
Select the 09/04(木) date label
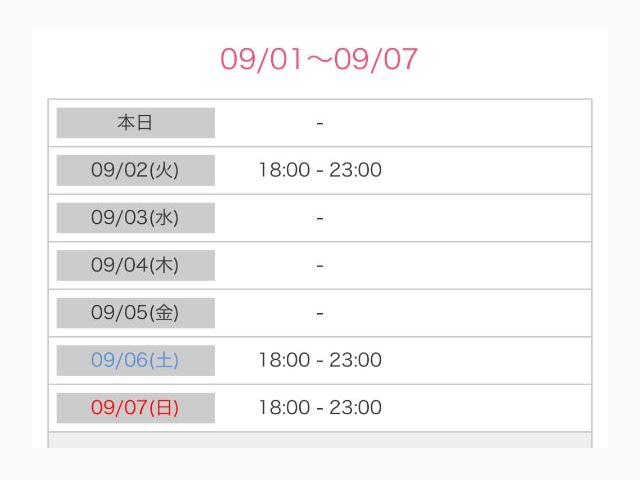coord(136,265)
